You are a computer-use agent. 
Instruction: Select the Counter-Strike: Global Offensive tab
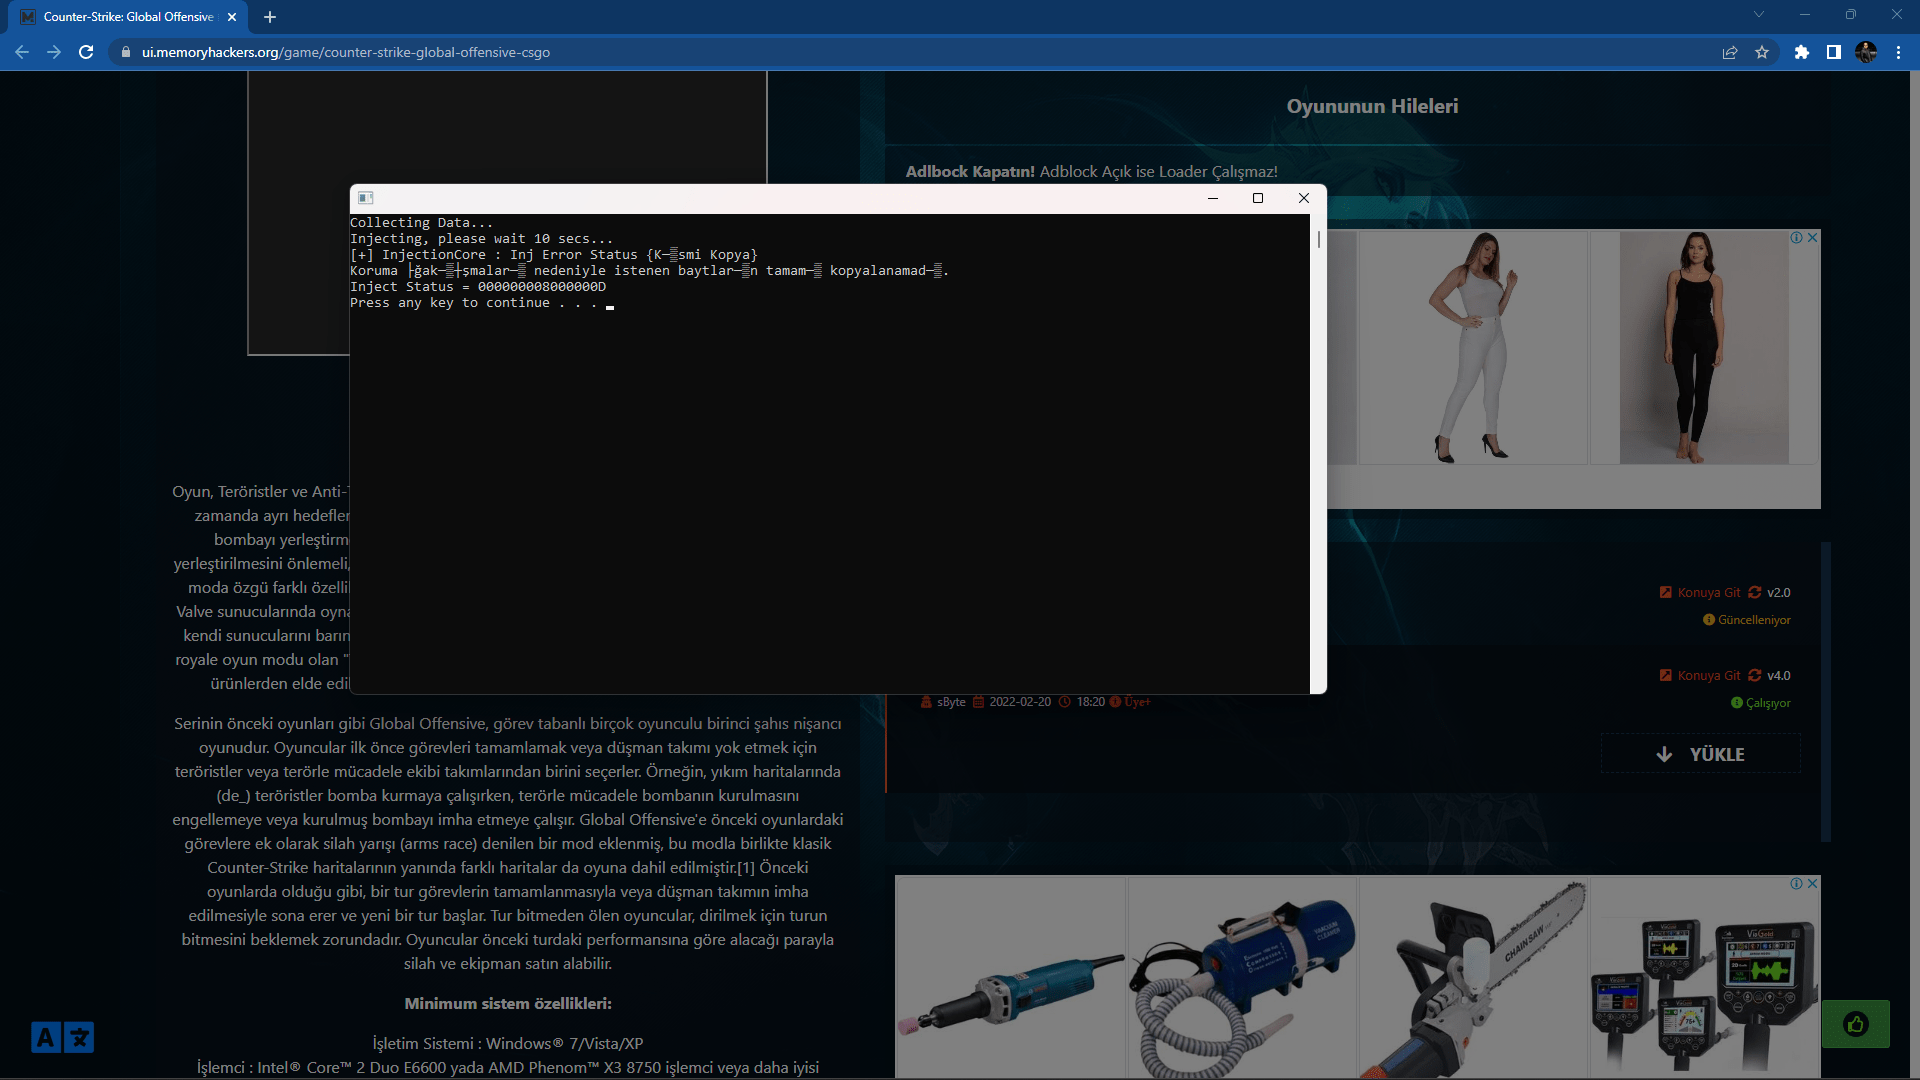[x=128, y=17]
